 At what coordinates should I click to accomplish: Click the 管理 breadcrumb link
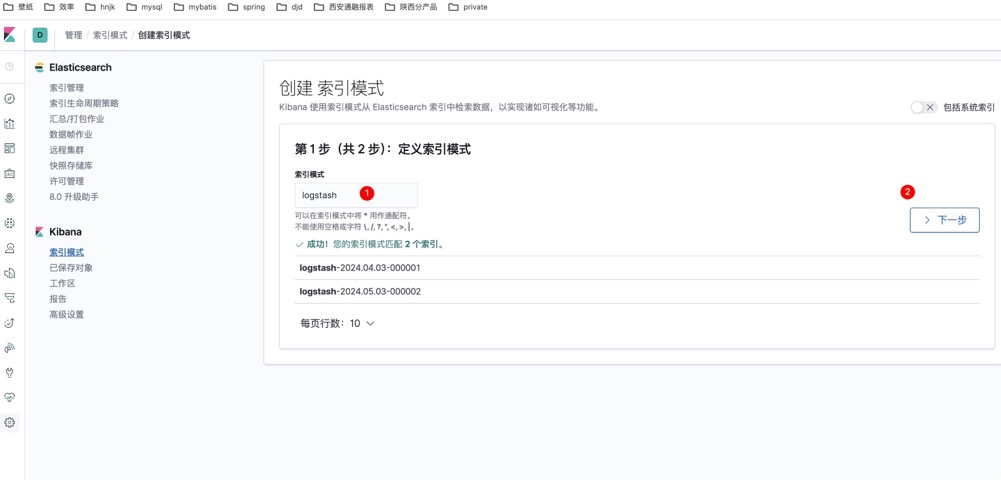click(x=74, y=35)
